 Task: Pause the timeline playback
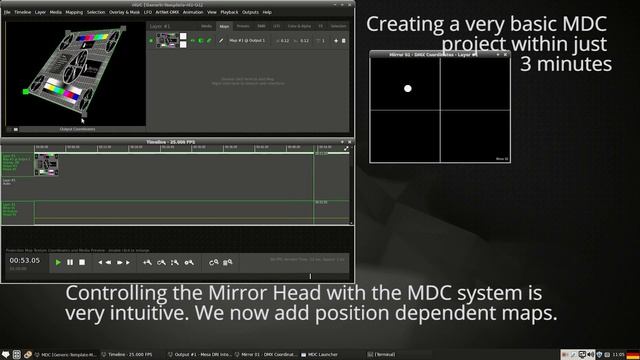(x=70, y=262)
